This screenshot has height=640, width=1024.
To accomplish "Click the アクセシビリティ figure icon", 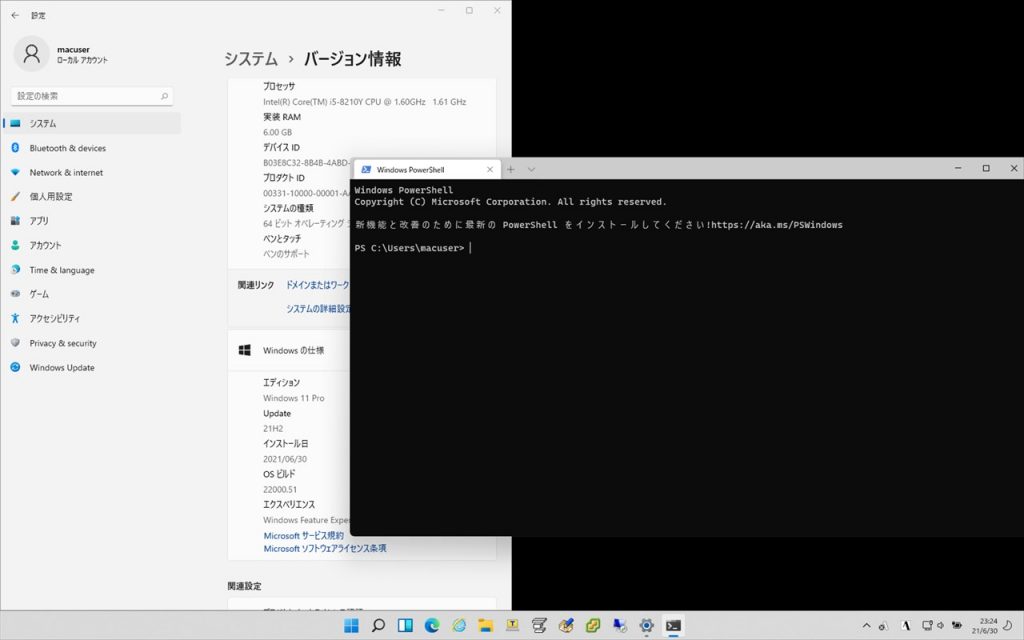I will point(15,319).
